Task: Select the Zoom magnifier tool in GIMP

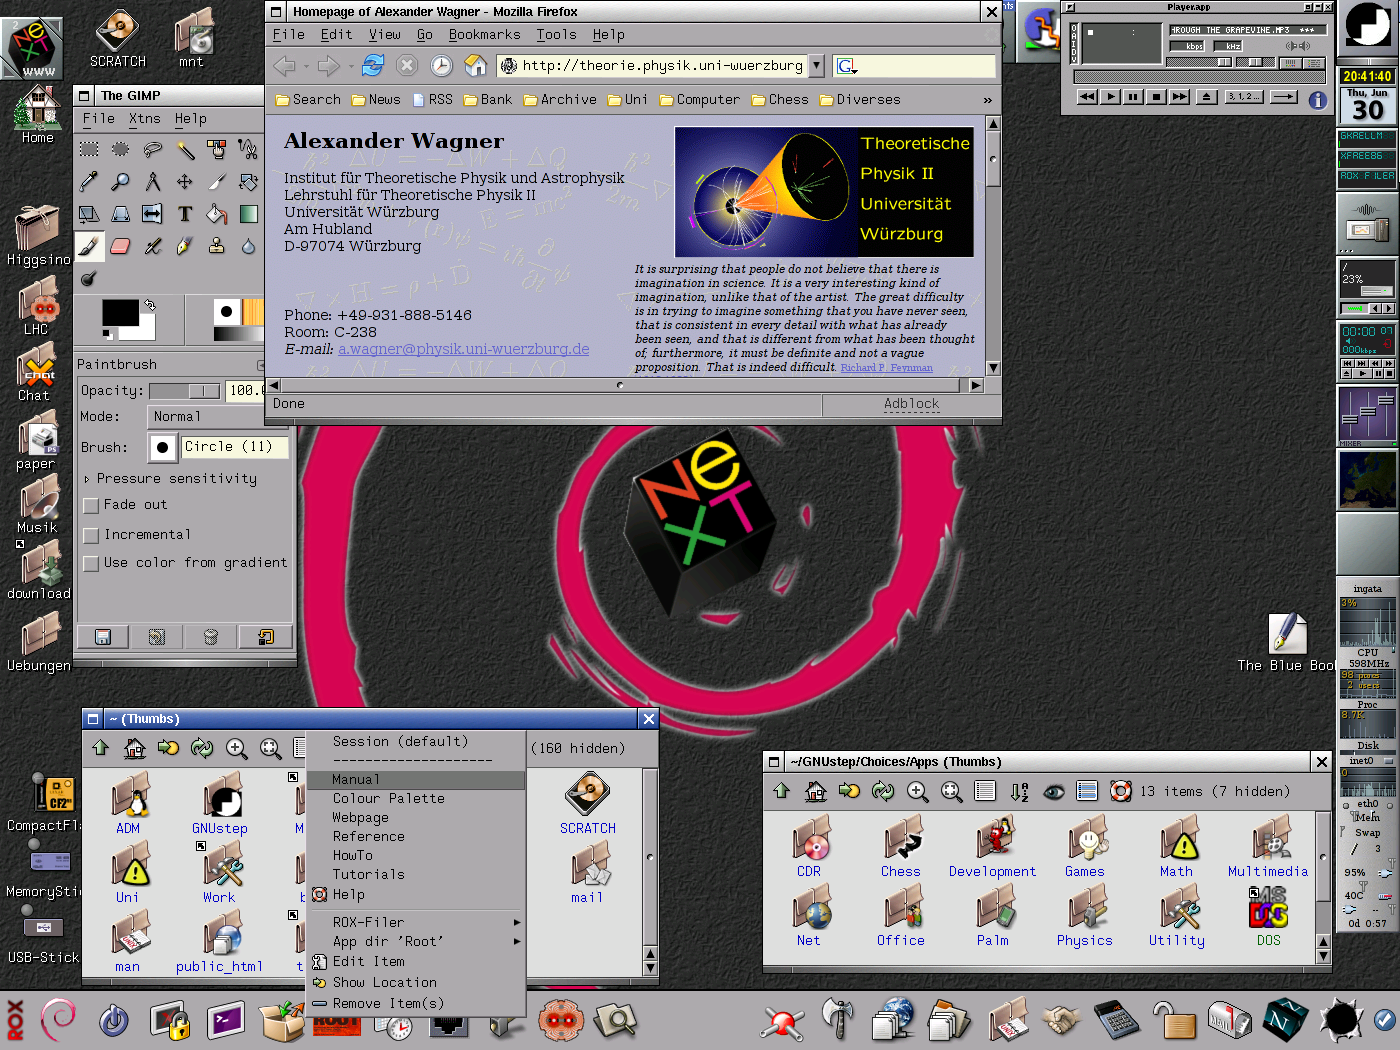Action: click(x=121, y=182)
